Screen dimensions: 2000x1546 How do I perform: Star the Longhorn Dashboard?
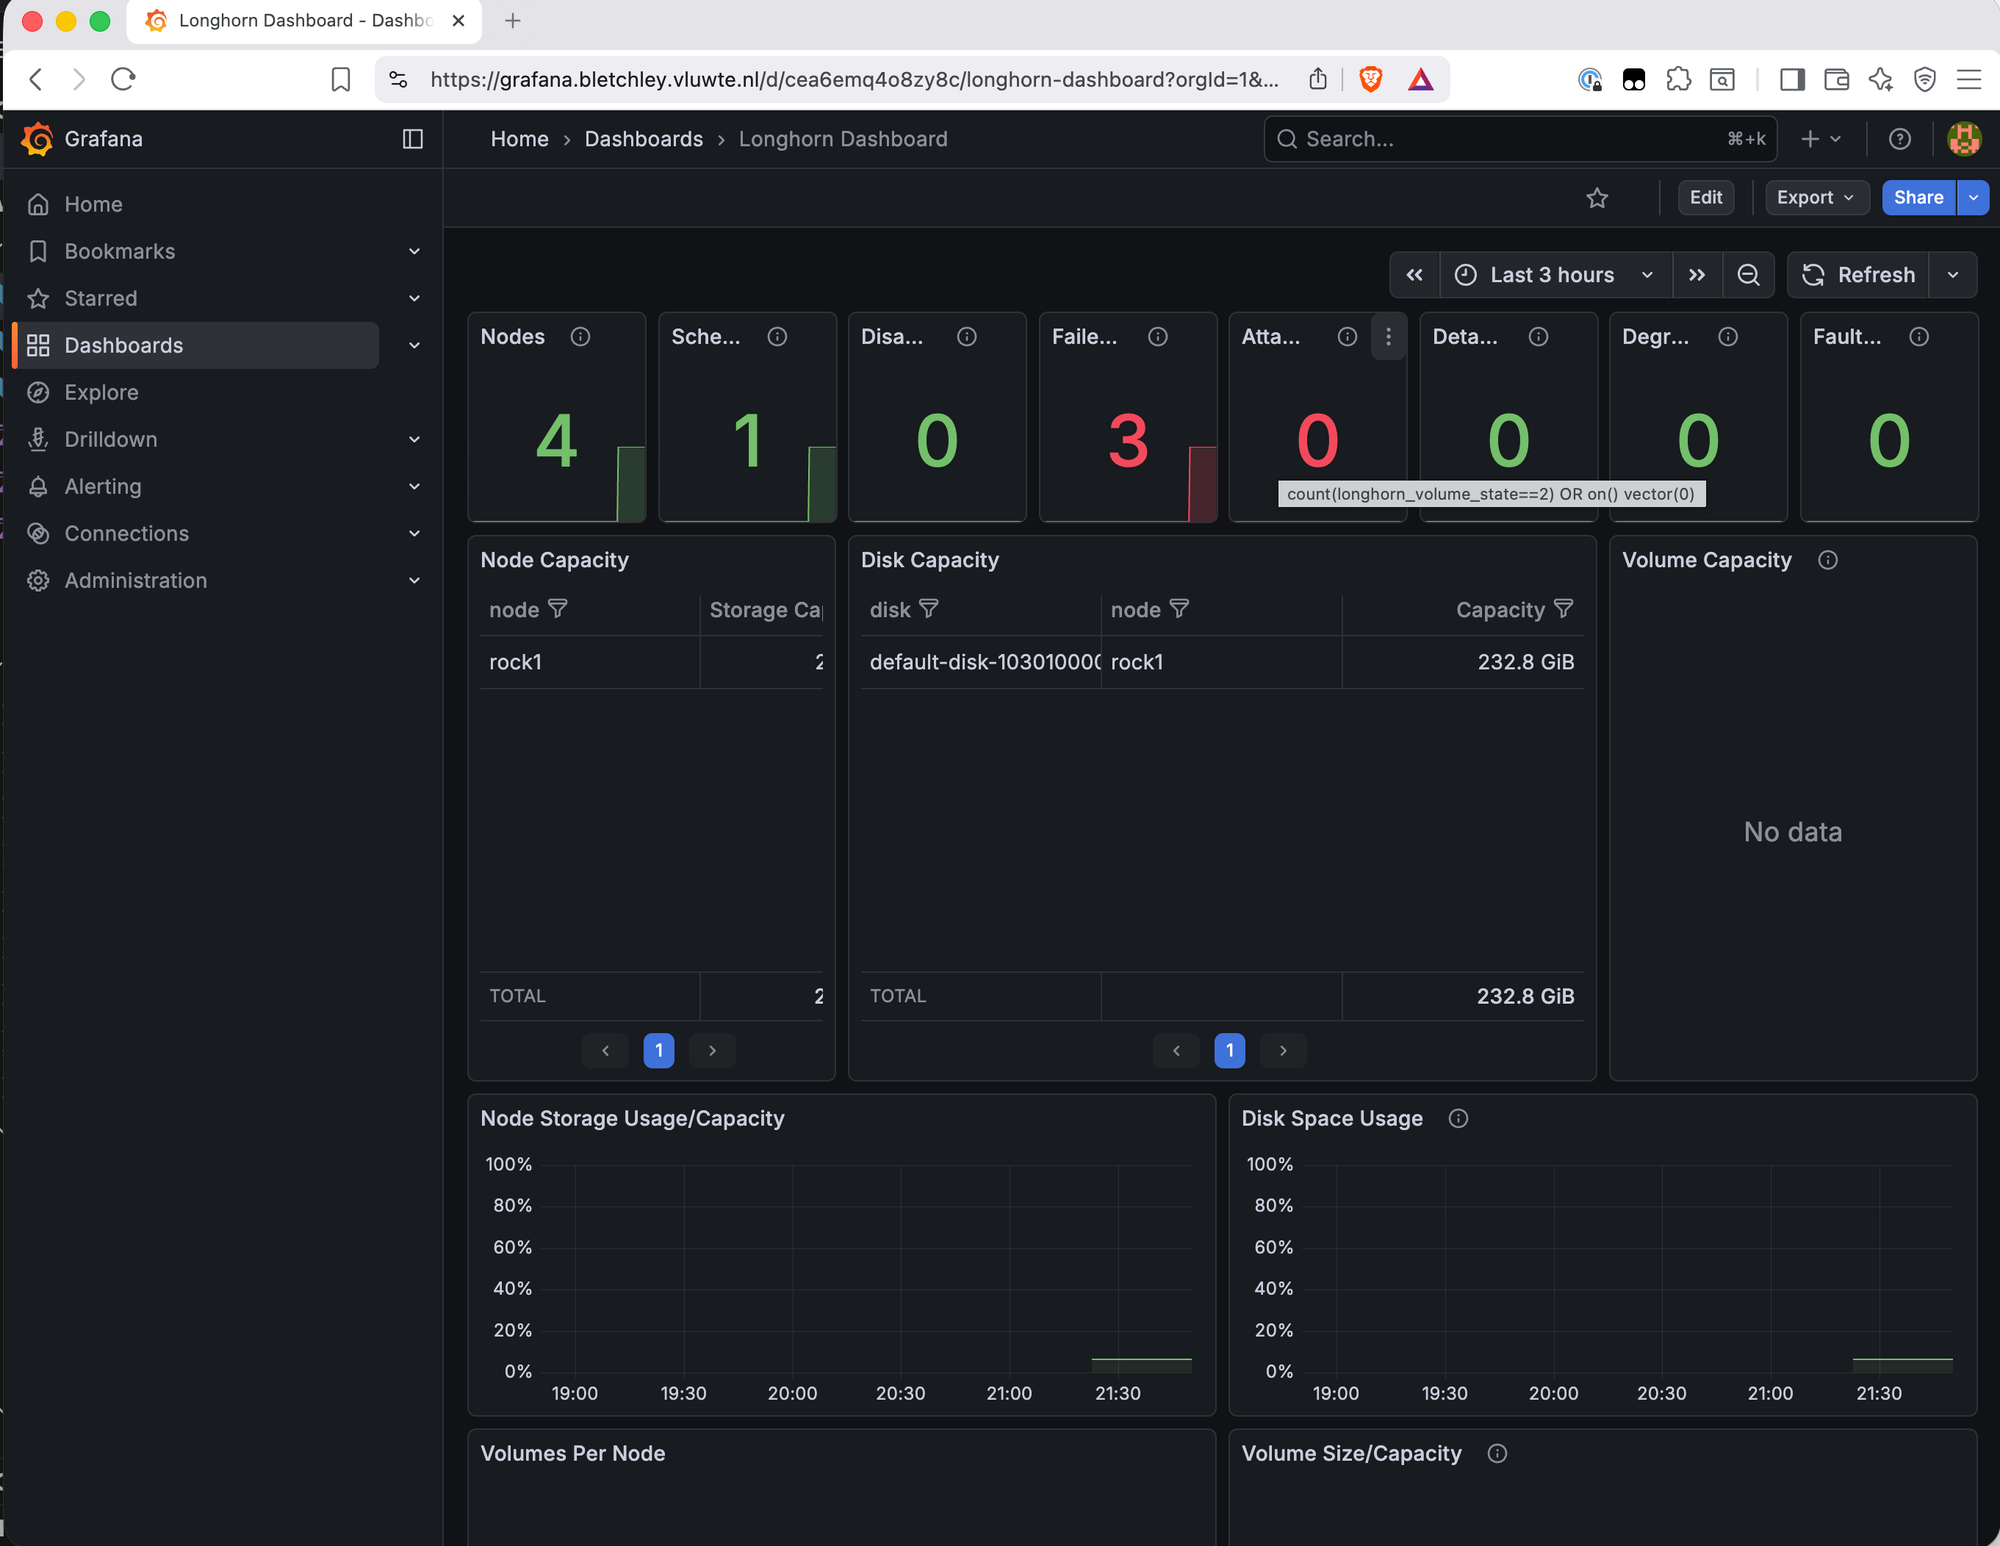click(1597, 197)
